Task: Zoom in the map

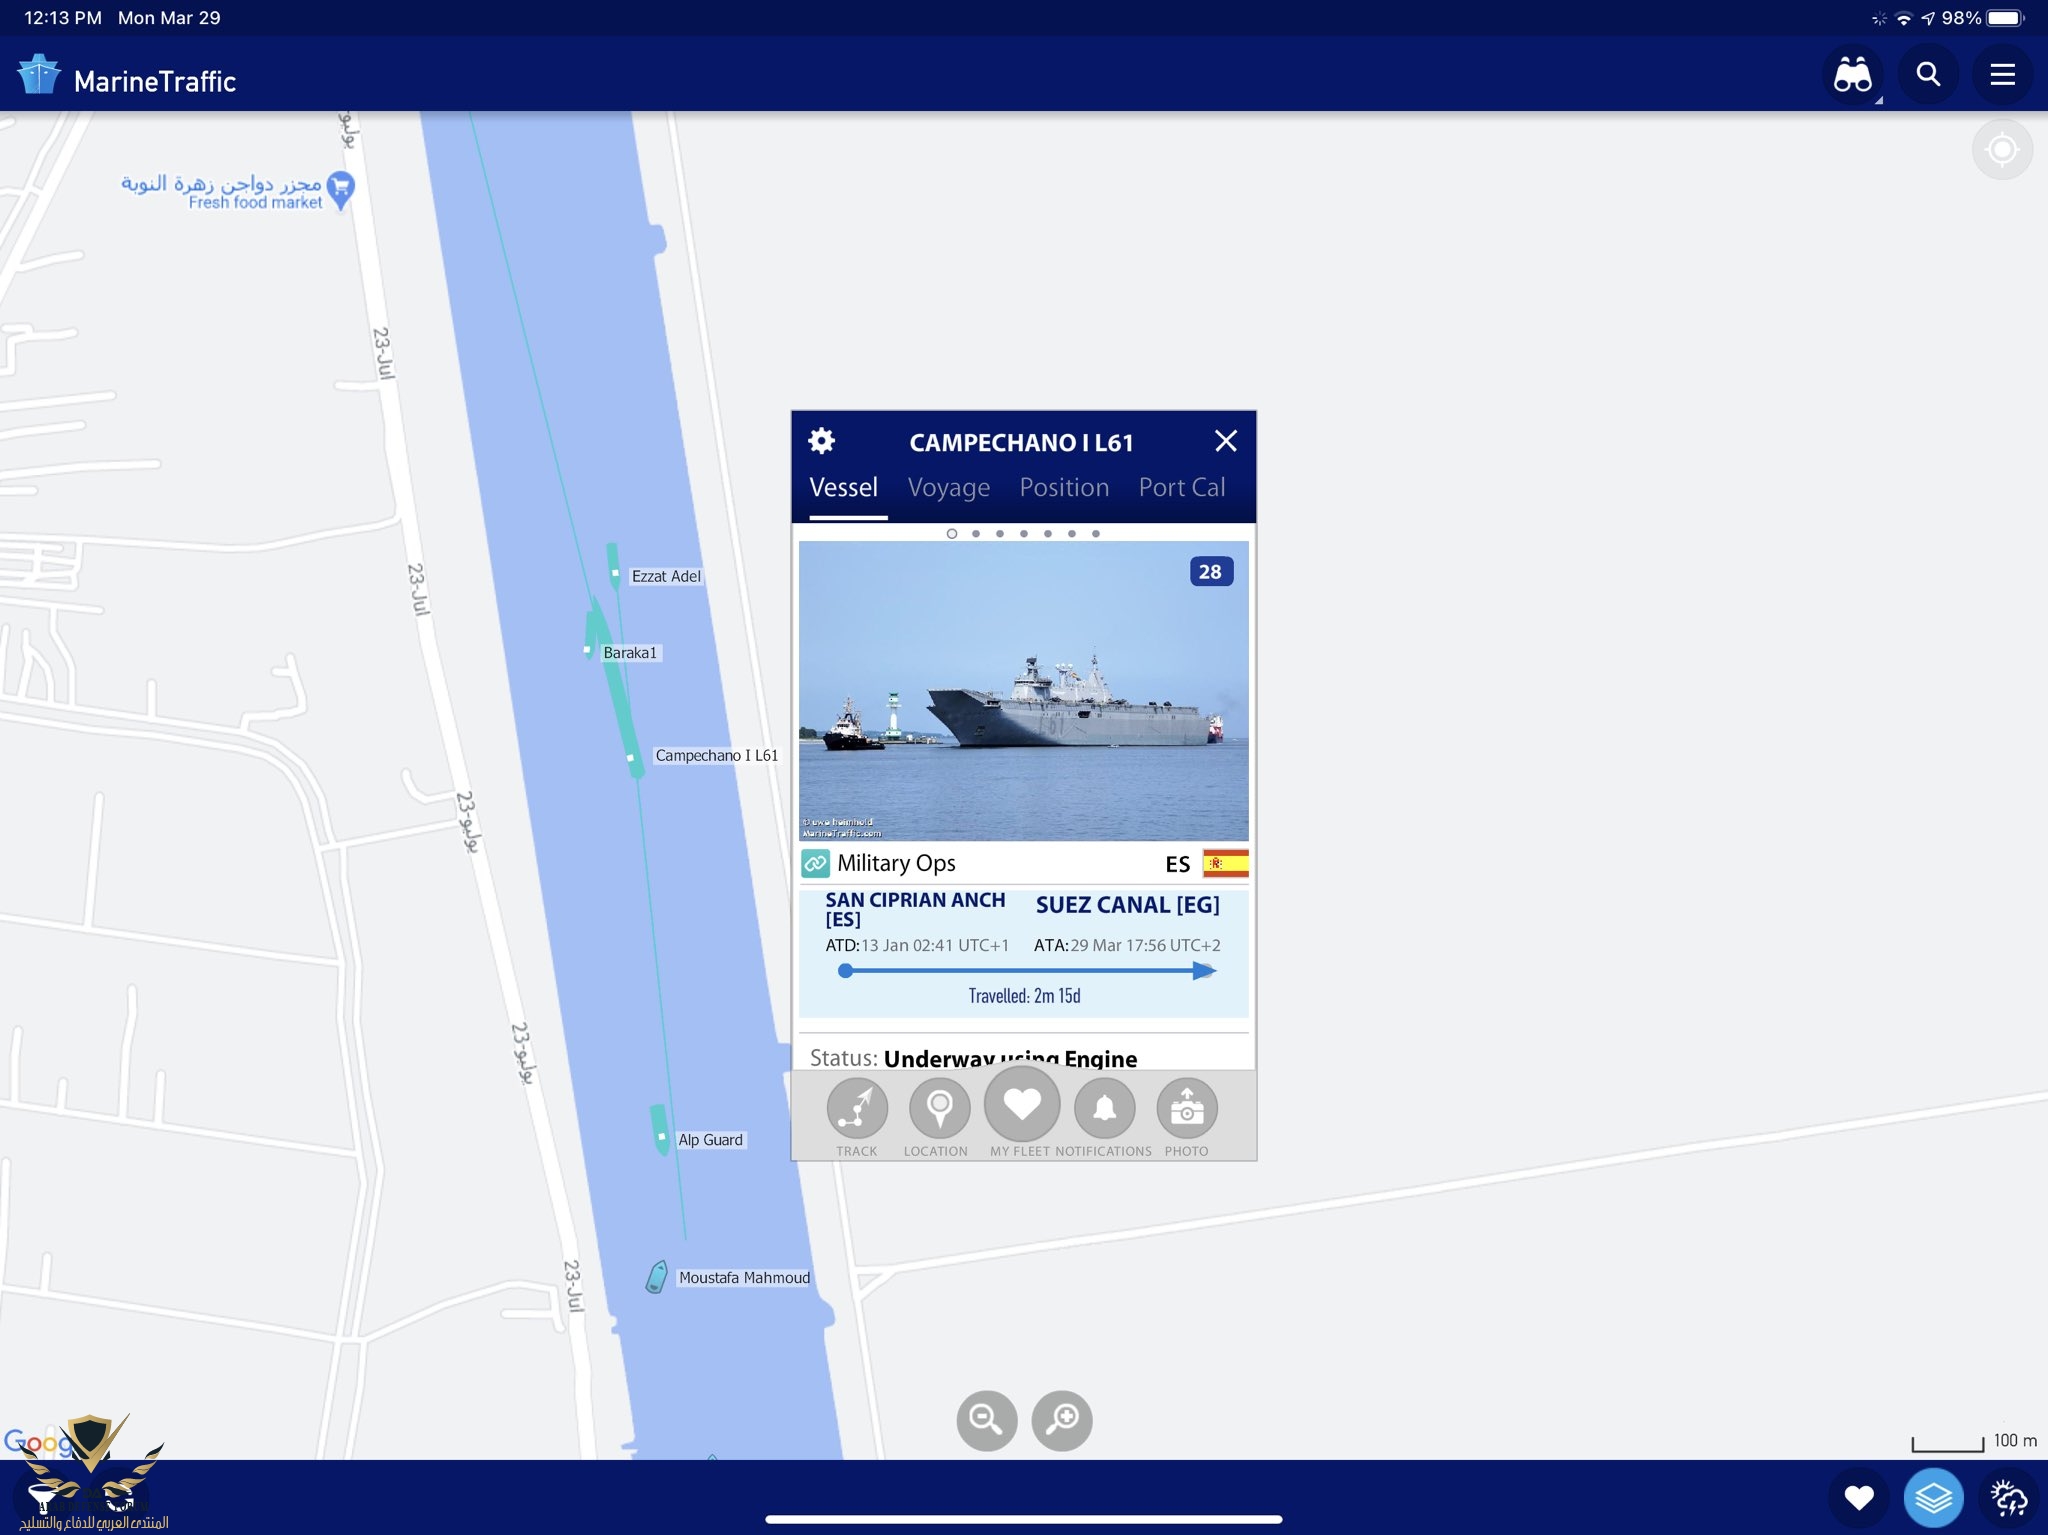Action: pos(1062,1420)
